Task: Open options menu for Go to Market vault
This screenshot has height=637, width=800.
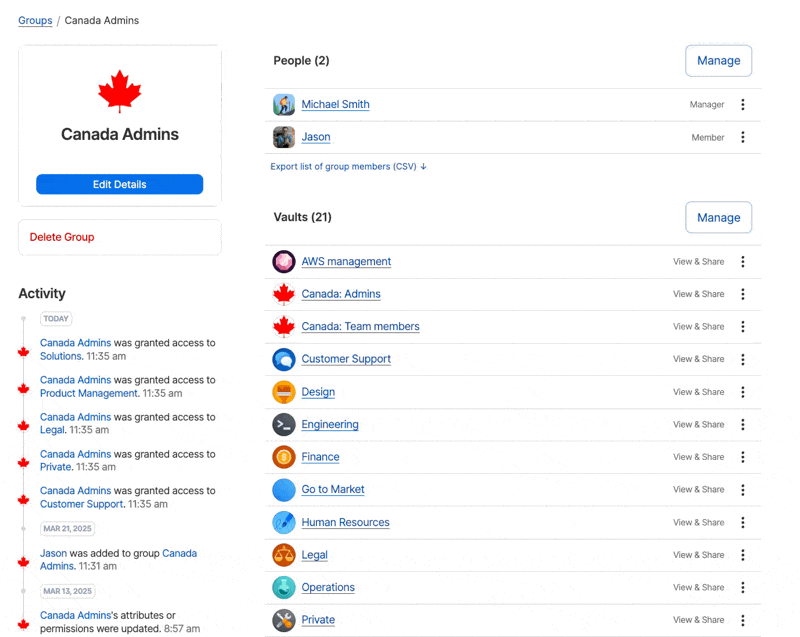Action: pos(743,490)
